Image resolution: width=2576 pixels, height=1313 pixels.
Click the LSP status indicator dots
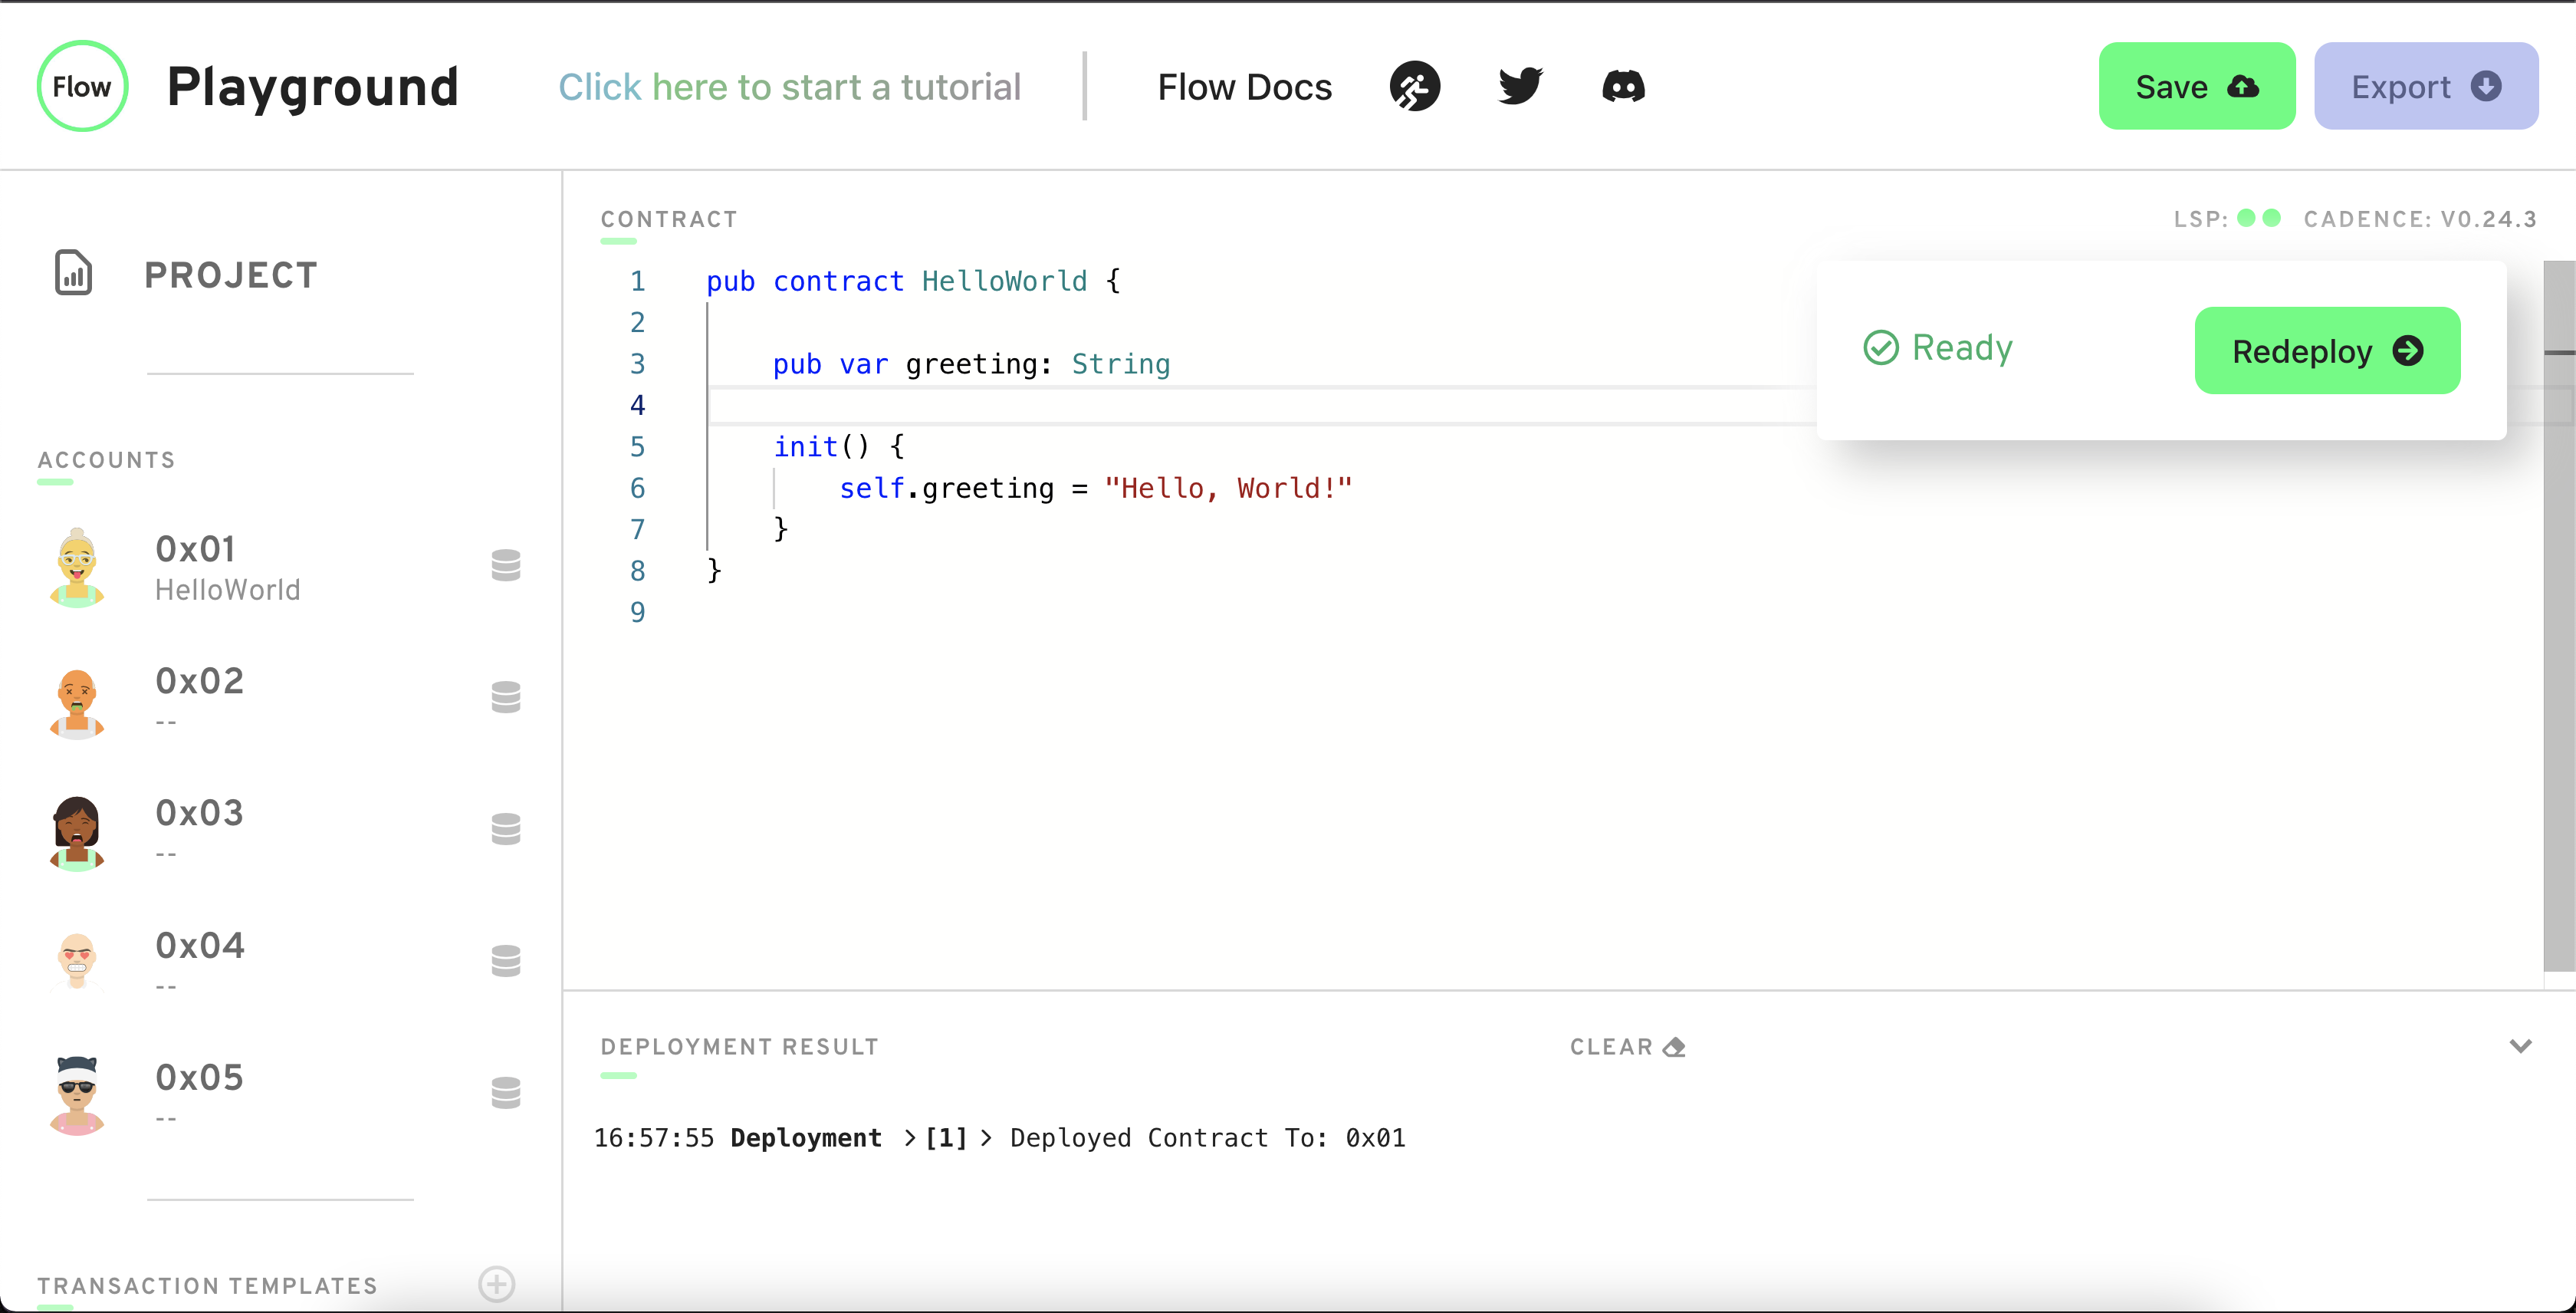[x=2259, y=218]
